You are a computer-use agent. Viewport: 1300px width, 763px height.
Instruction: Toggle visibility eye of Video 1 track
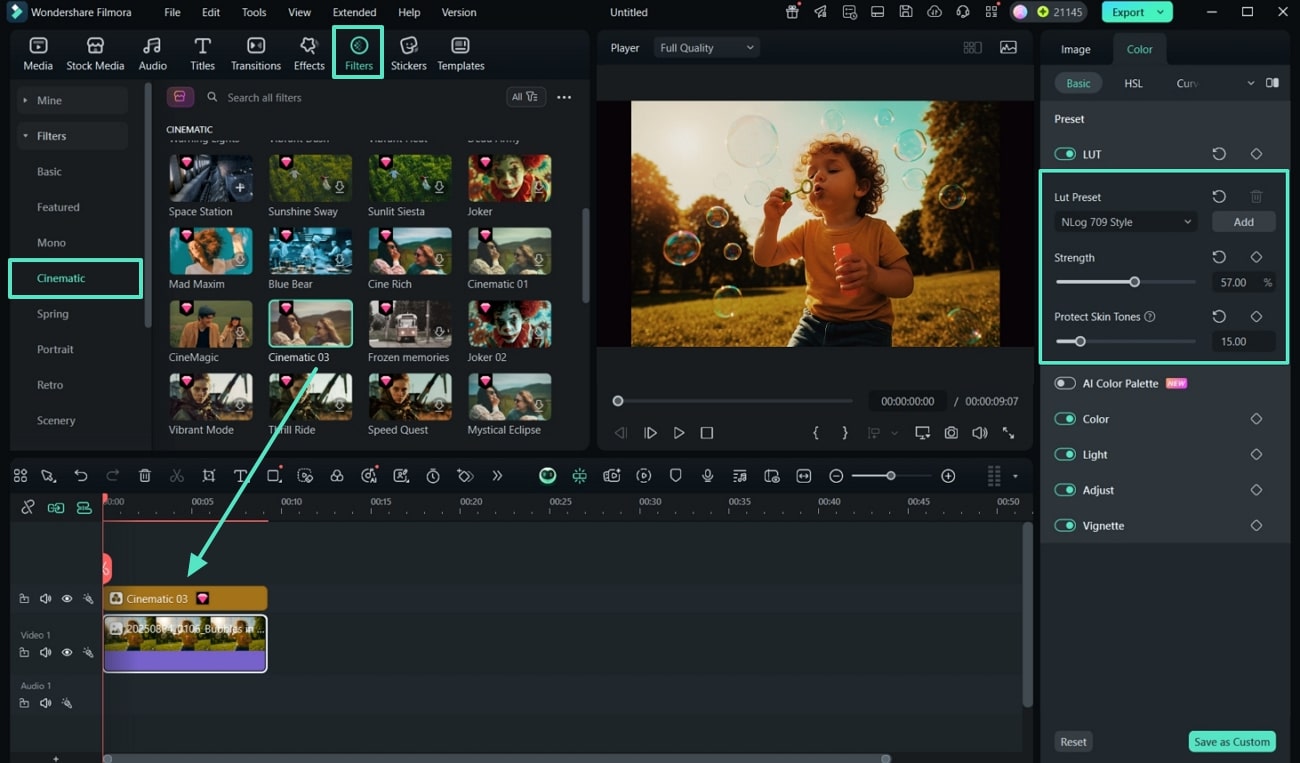click(67, 652)
